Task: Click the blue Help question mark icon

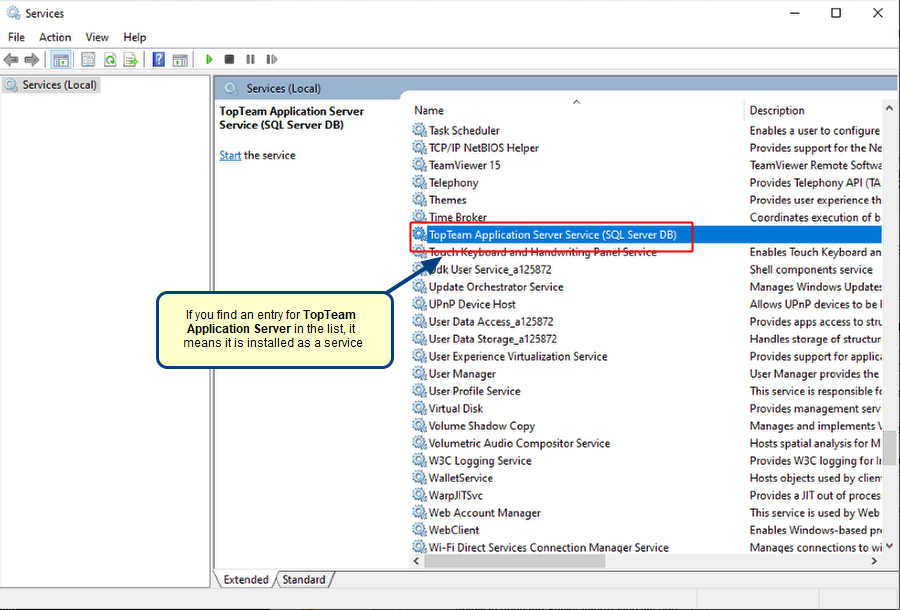Action: tap(158, 59)
